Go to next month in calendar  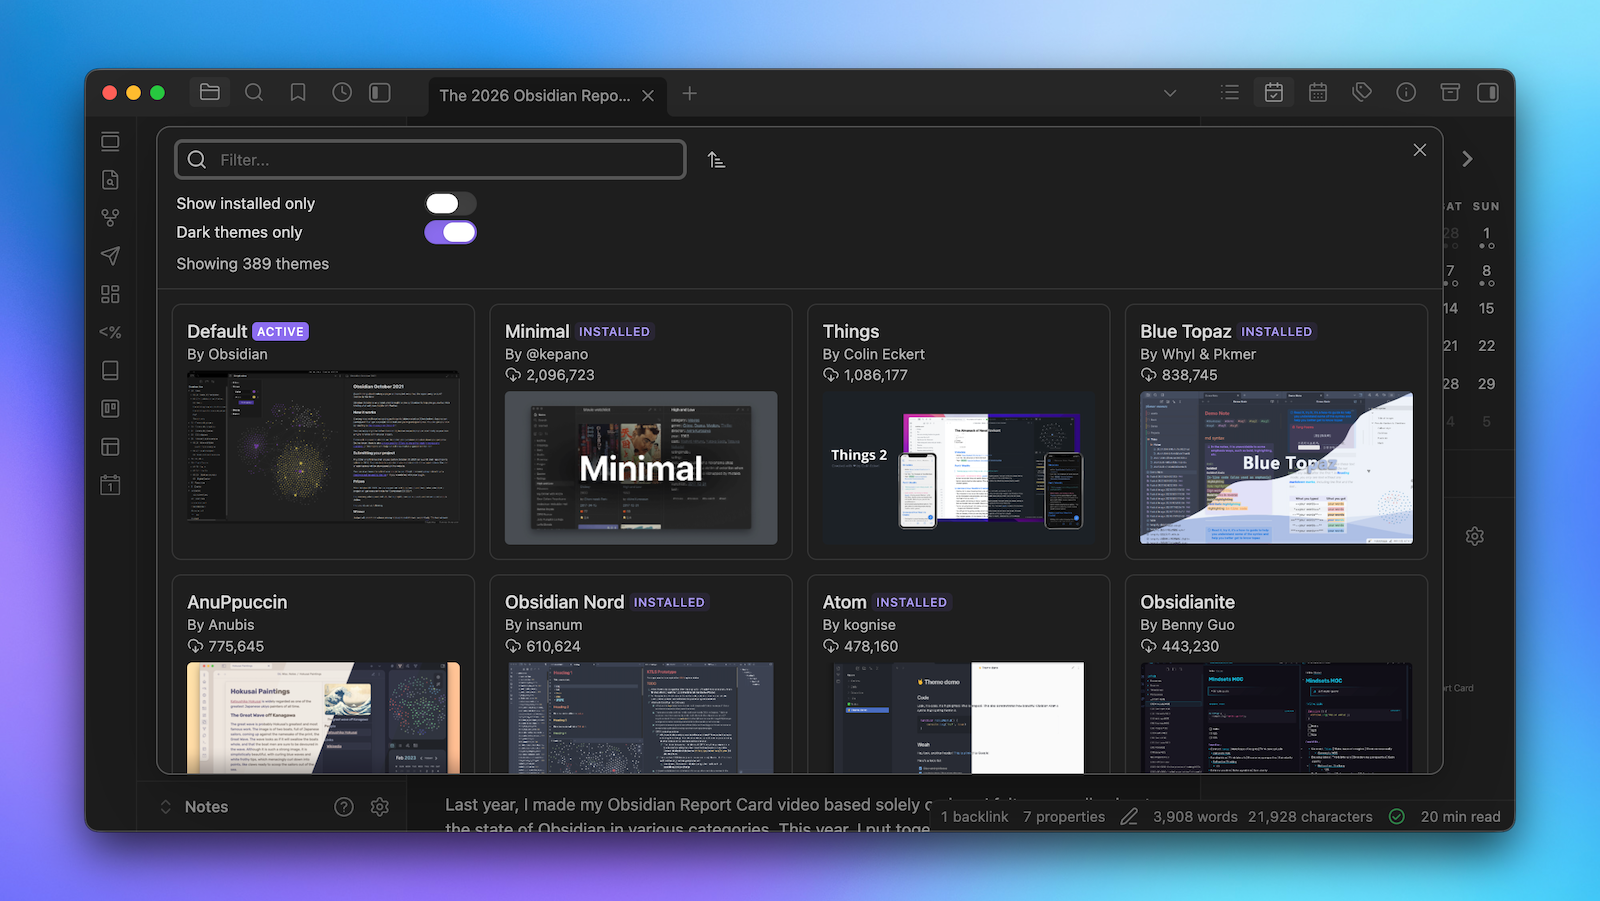coord(1467,159)
